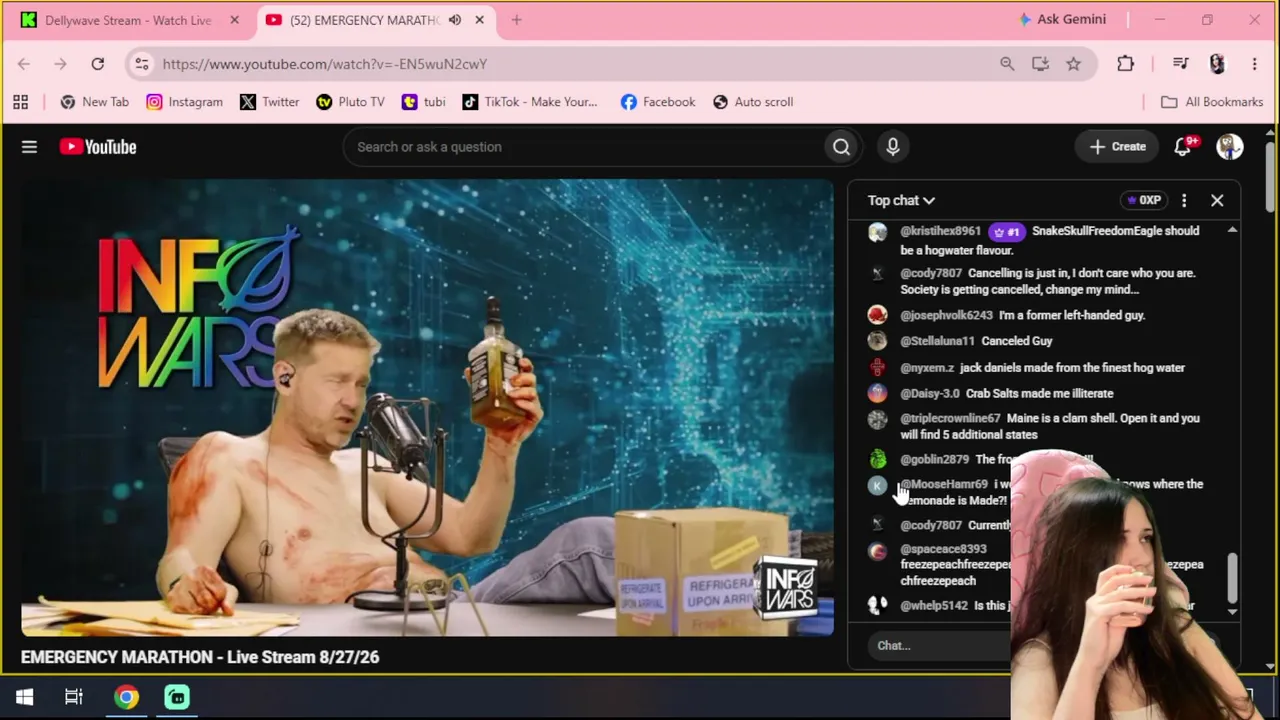Open the TikTok bookmark
Image resolution: width=1280 pixels, height=720 pixels.
[529, 102]
